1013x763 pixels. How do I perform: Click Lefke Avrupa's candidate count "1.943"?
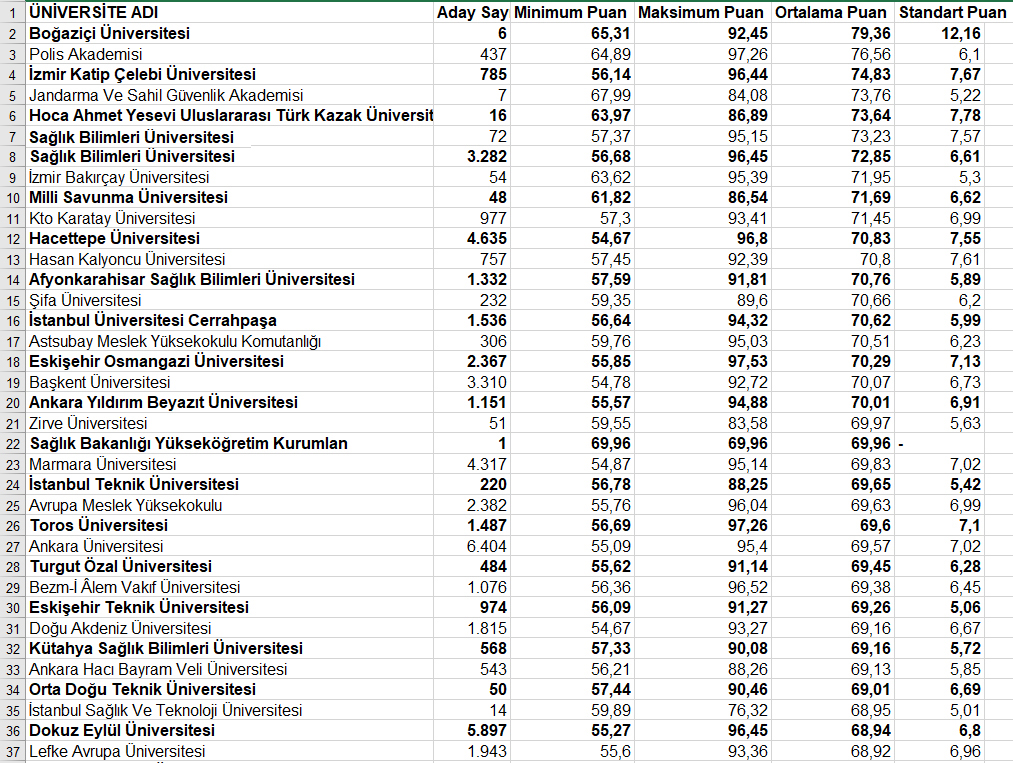(x=472, y=751)
